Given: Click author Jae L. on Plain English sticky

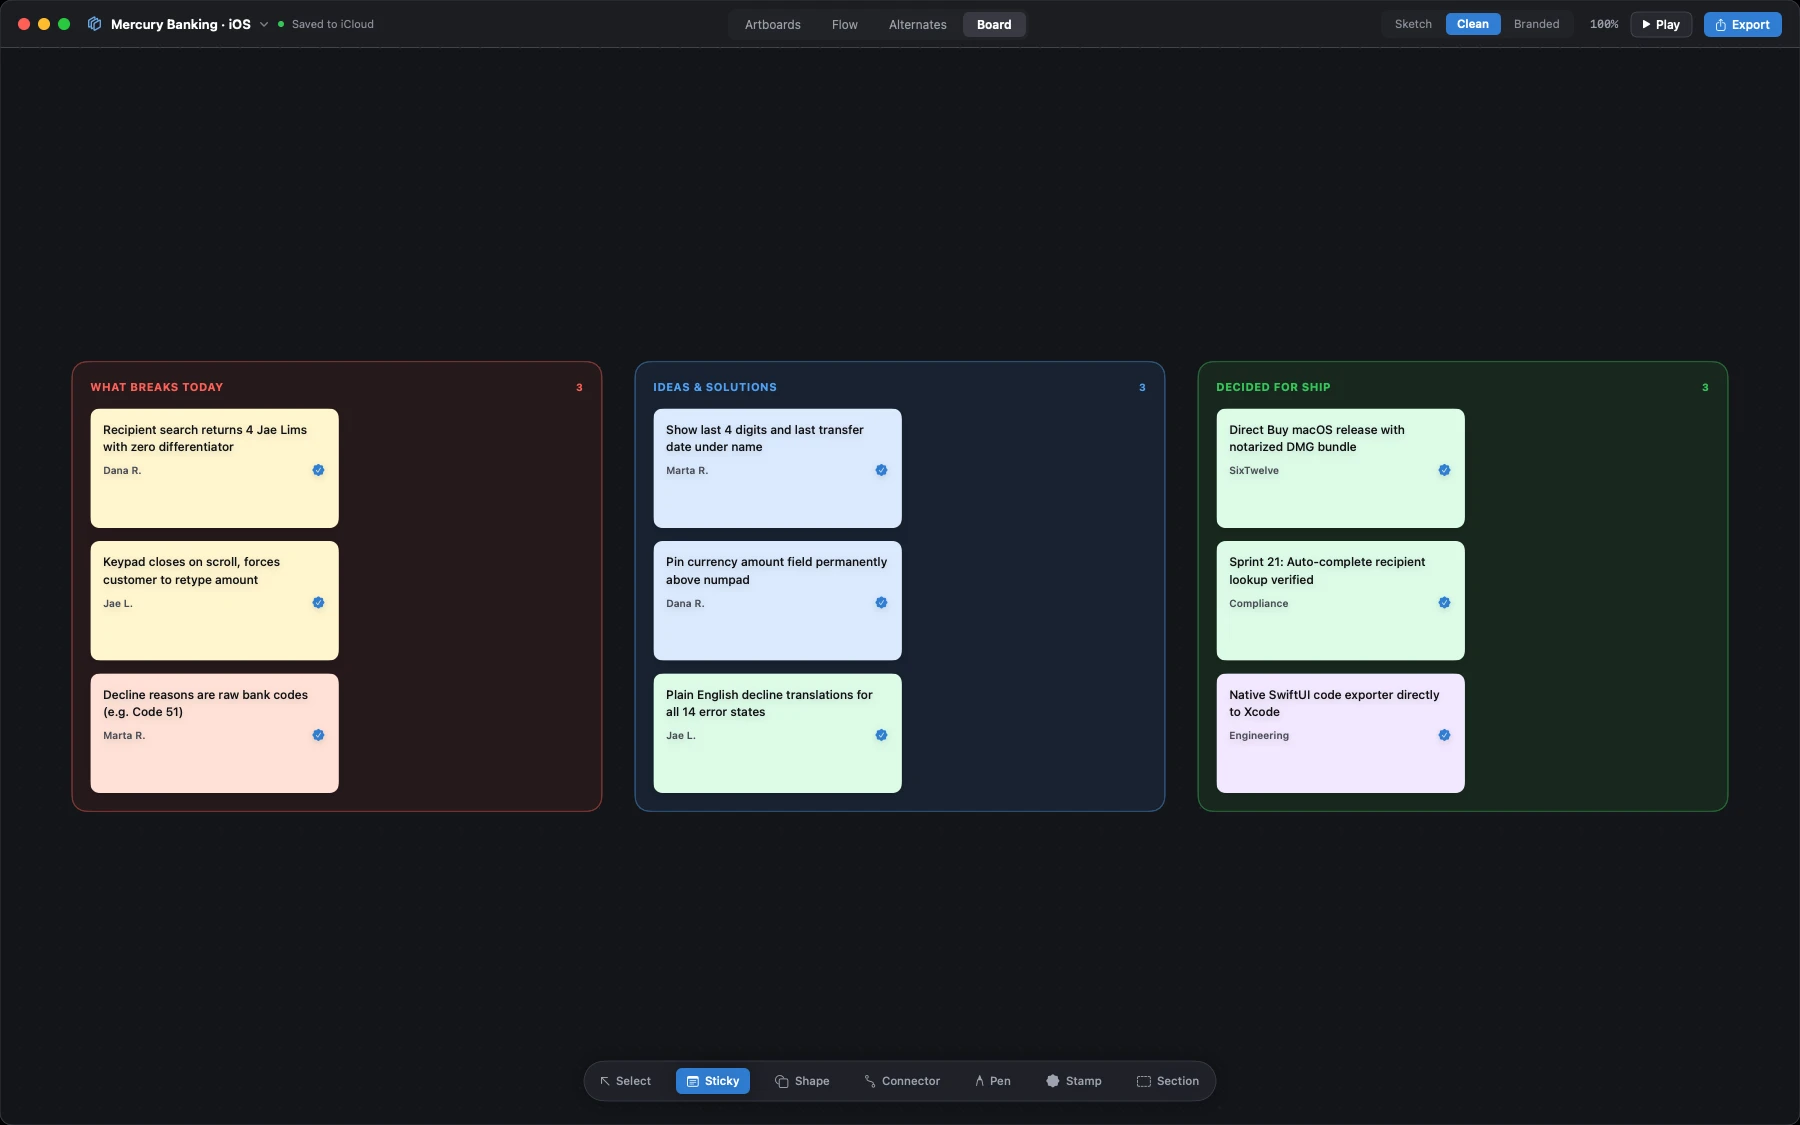Looking at the screenshot, I should pos(681,736).
